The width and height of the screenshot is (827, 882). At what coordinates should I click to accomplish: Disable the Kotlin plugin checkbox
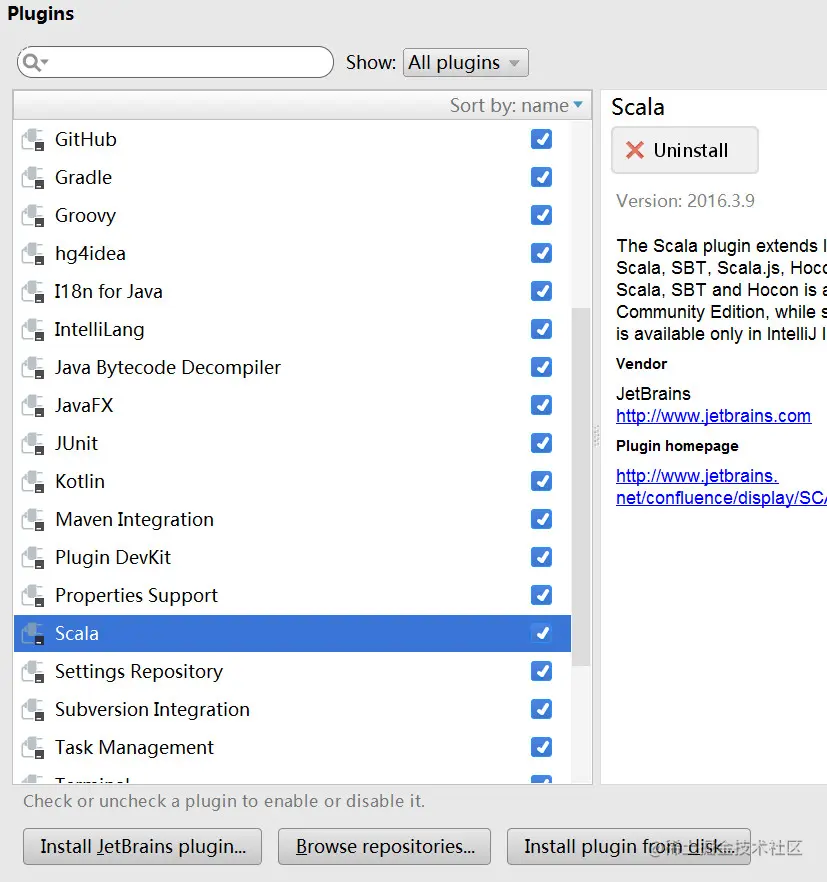click(541, 481)
